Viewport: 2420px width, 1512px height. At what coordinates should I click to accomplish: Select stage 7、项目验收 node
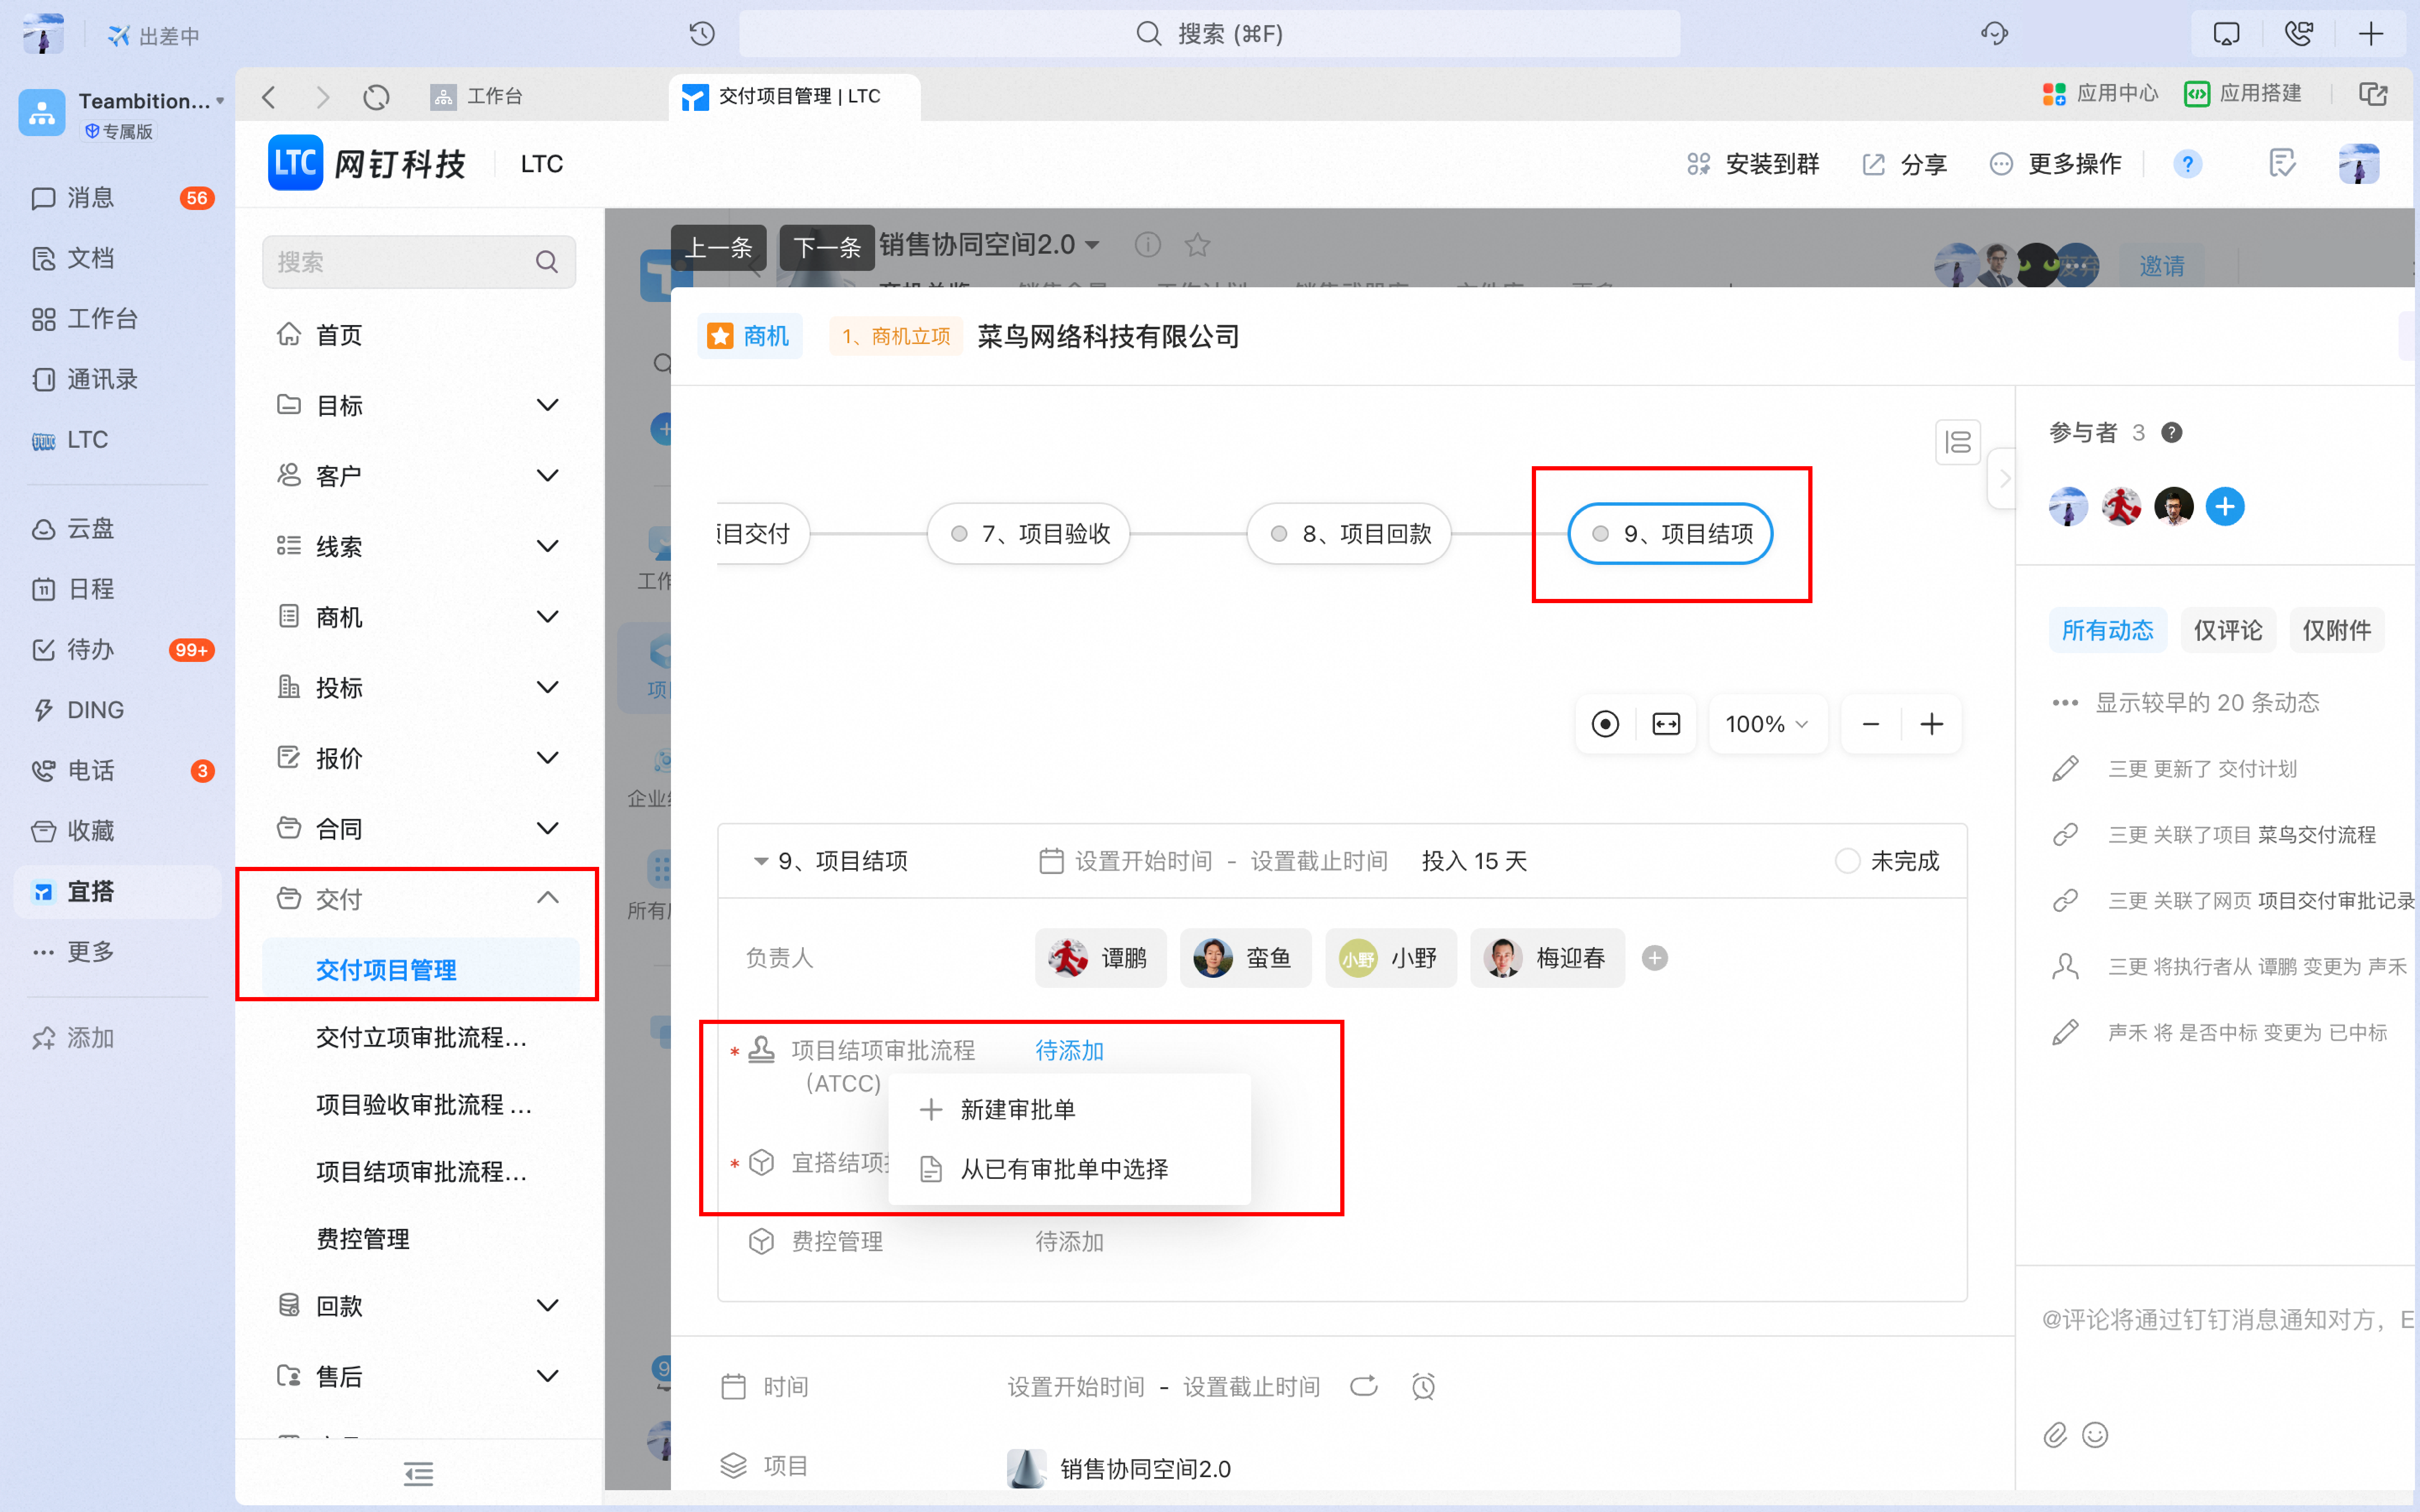1029,534
